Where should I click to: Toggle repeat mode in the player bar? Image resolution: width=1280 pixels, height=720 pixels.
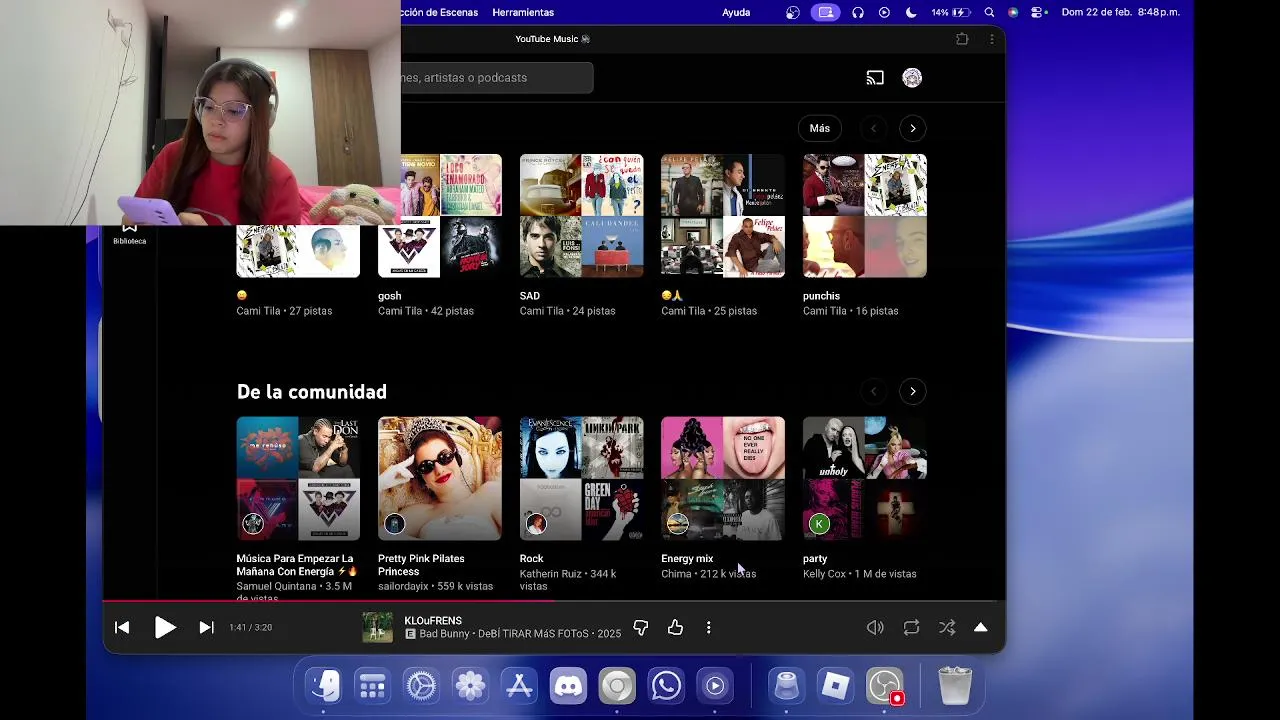pyautogui.click(x=911, y=627)
